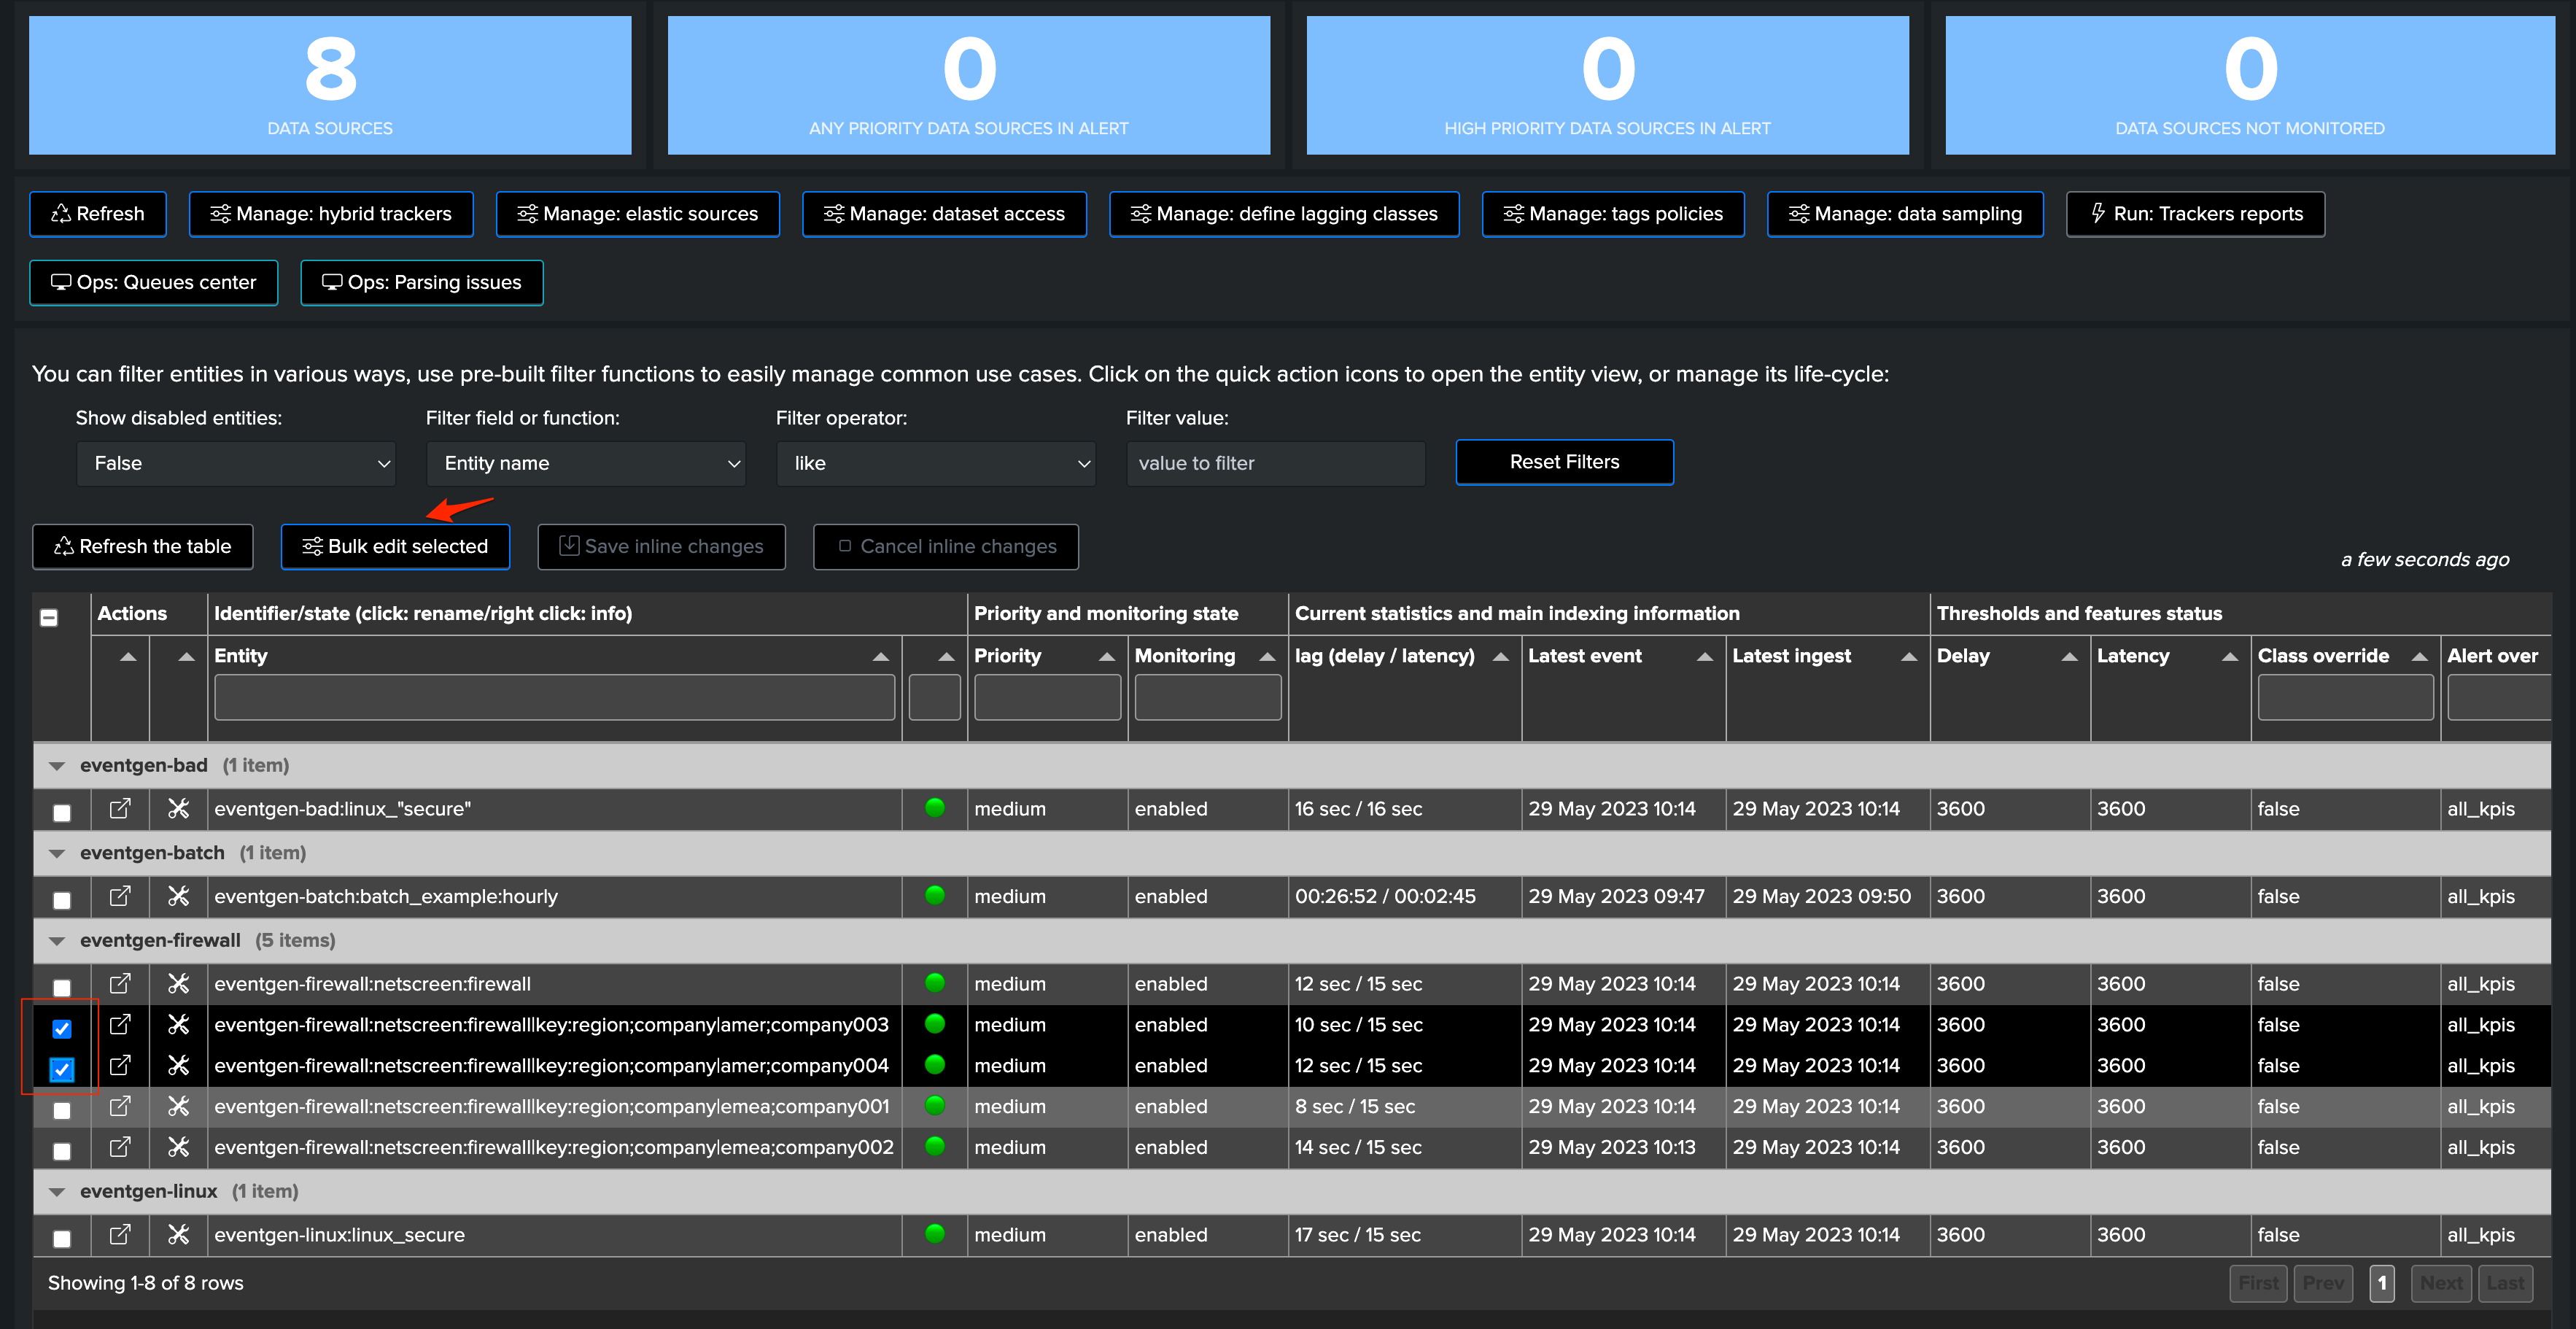Open Manage: data sampling

(1905, 214)
